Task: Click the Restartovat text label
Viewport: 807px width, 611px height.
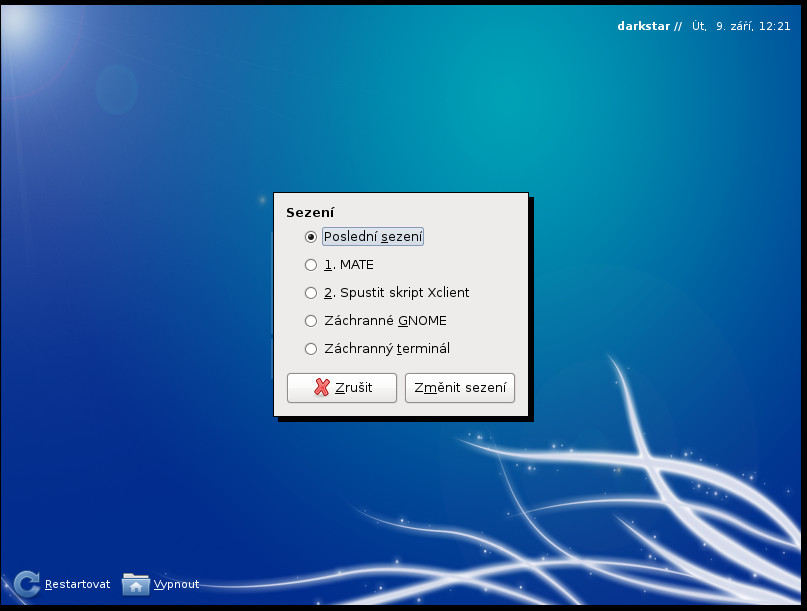Action: [77, 584]
